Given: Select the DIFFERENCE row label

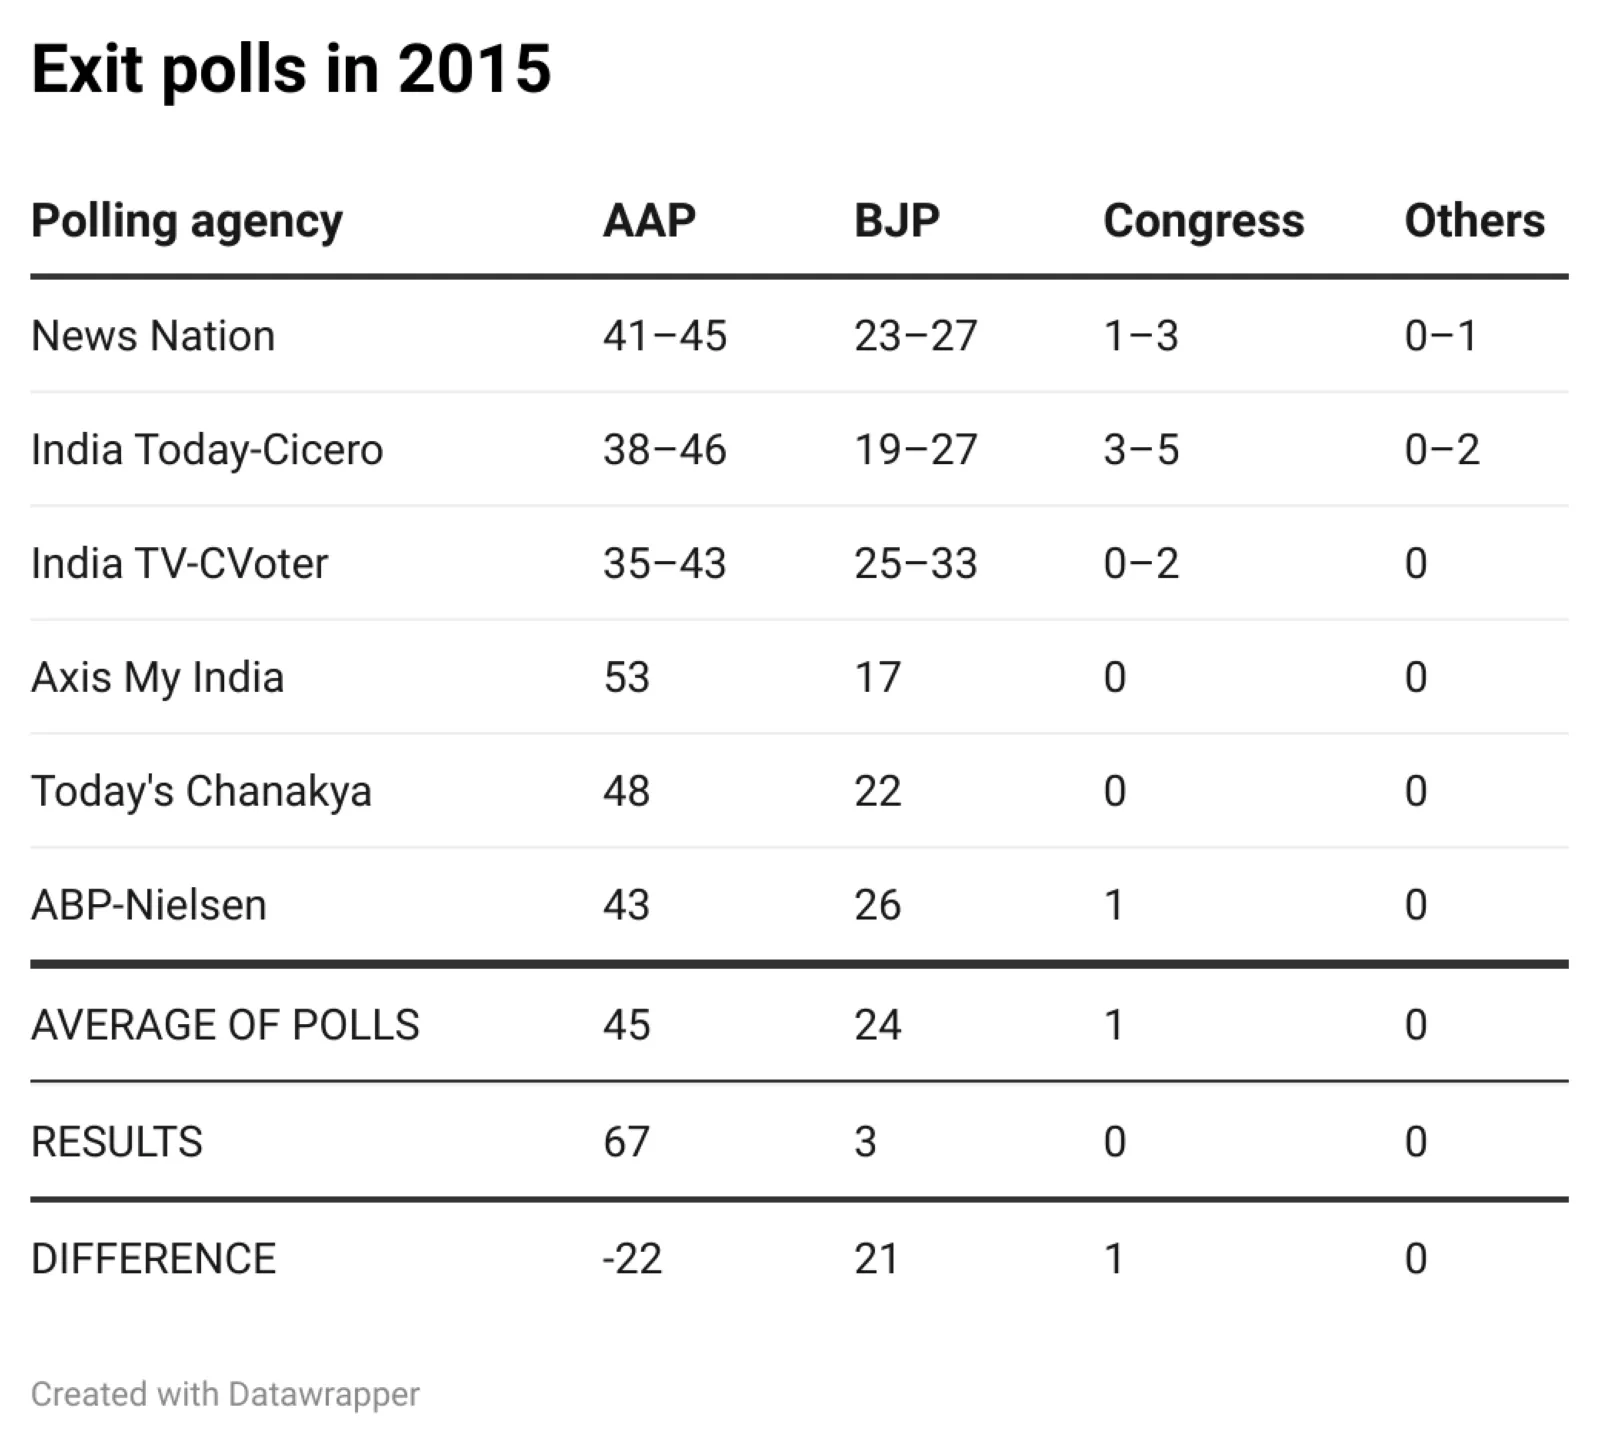Looking at the screenshot, I should pos(154,1259).
